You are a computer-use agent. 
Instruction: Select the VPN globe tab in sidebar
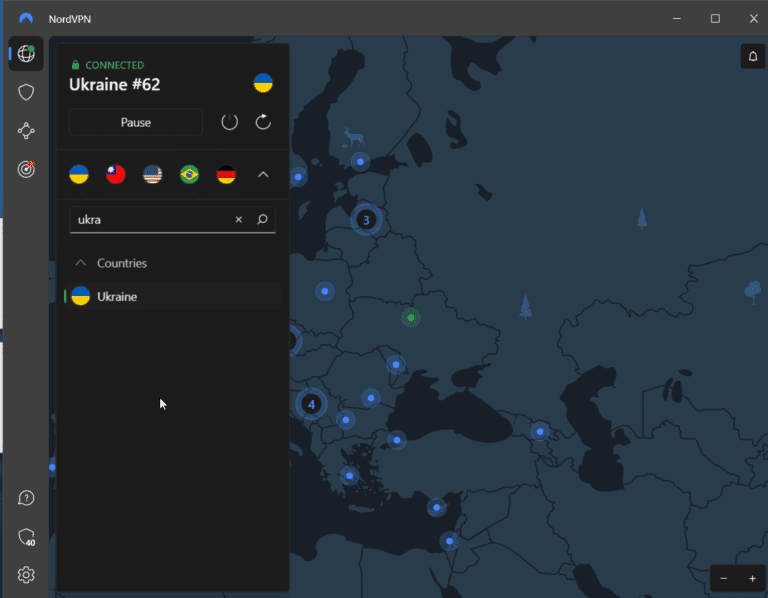[x=27, y=53]
